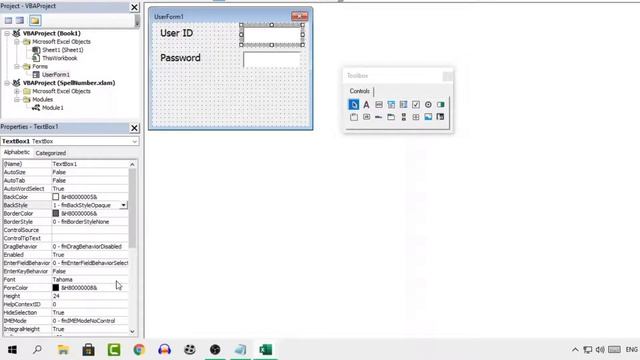This screenshot has width=640, height=360.
Task: Collapse the VBAProject (Book1) node
Action: tap(7, 33)
